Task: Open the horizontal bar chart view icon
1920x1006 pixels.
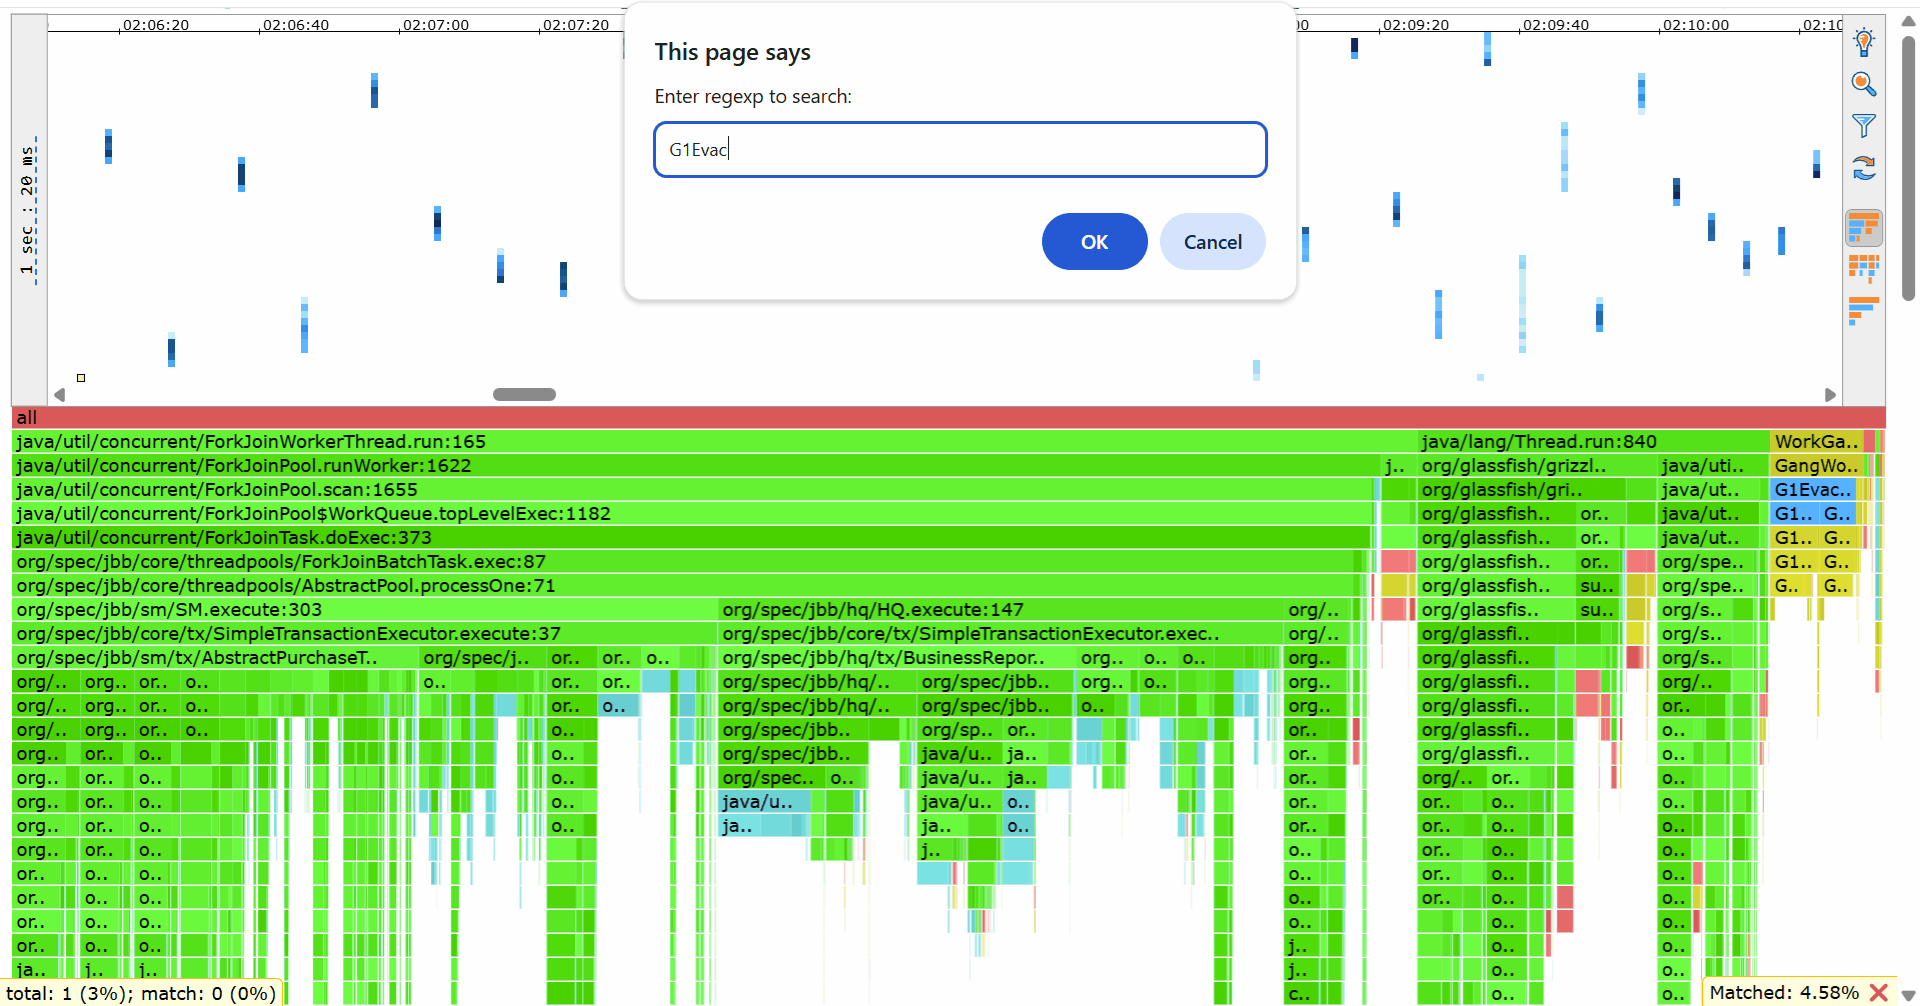Action: click(x=1863, y=310)
